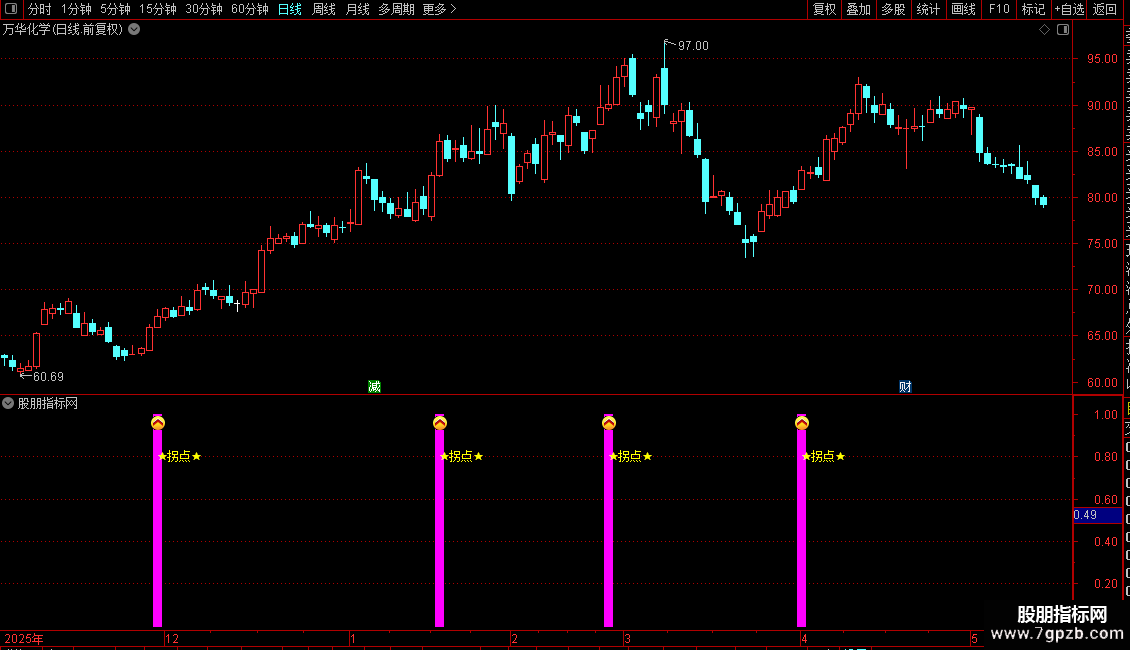Click the green 减 marker icon

pyautogui.click(x=374, y=387)
